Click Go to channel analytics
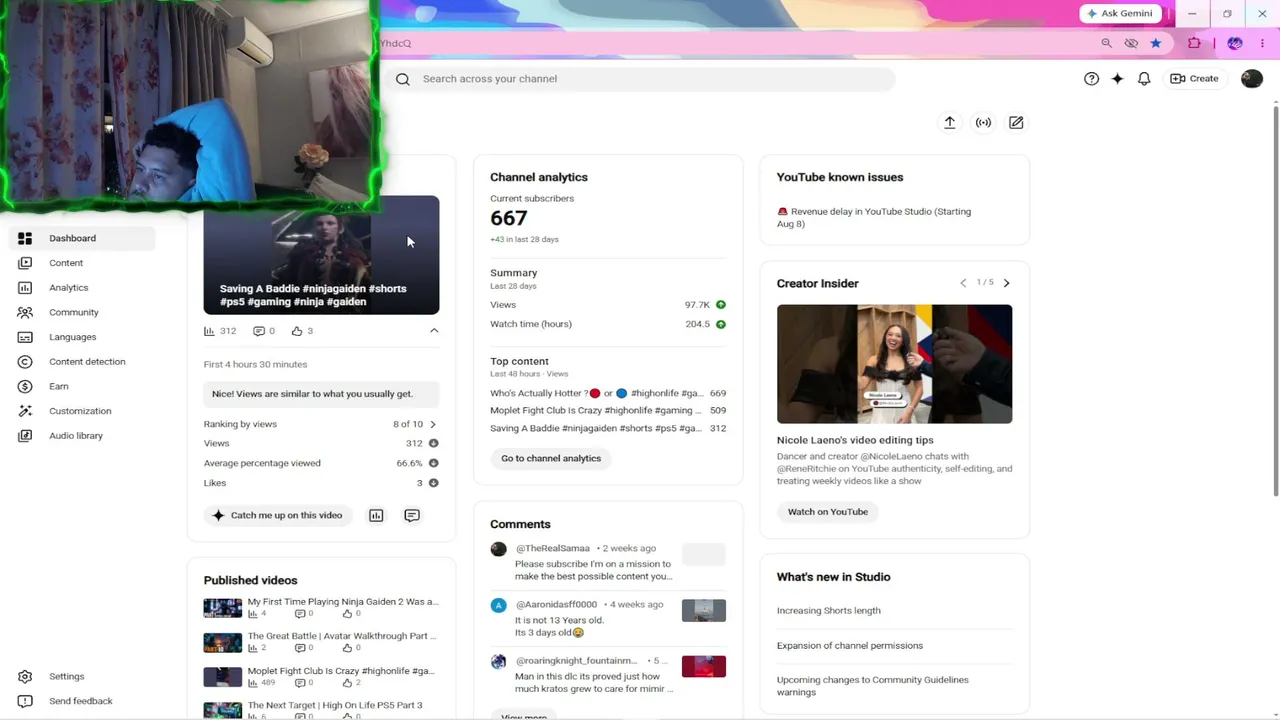This screenshot has height=720, width=1280. (x=551, y=458)
